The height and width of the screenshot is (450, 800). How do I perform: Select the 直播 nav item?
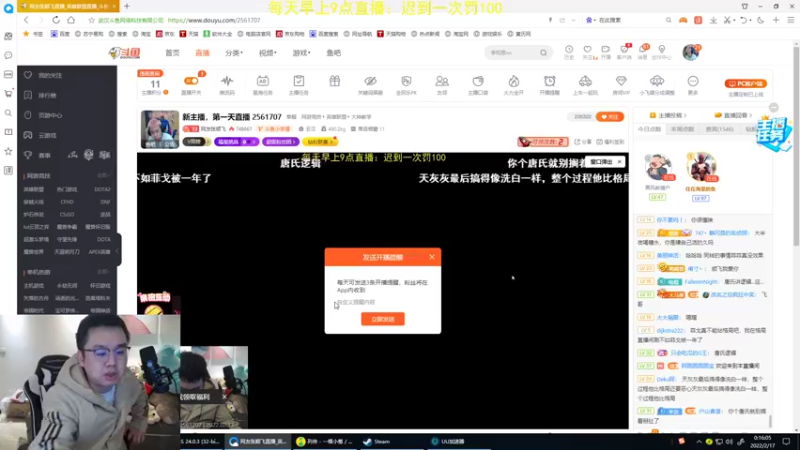tap(203, 53)
